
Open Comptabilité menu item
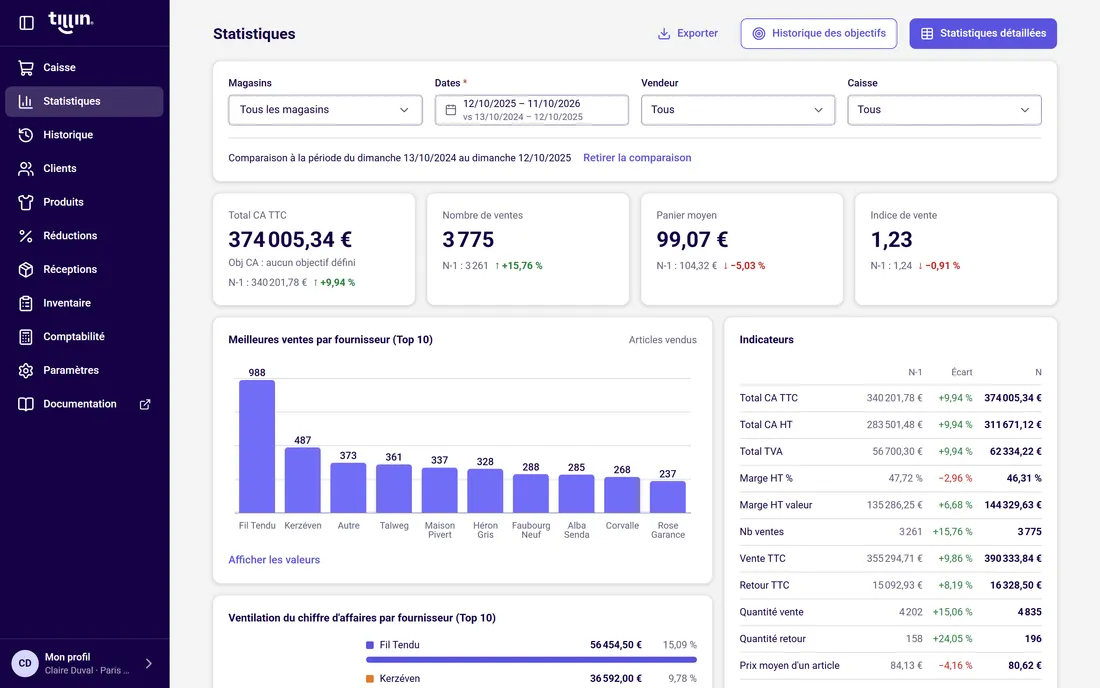tap(84, 337)
